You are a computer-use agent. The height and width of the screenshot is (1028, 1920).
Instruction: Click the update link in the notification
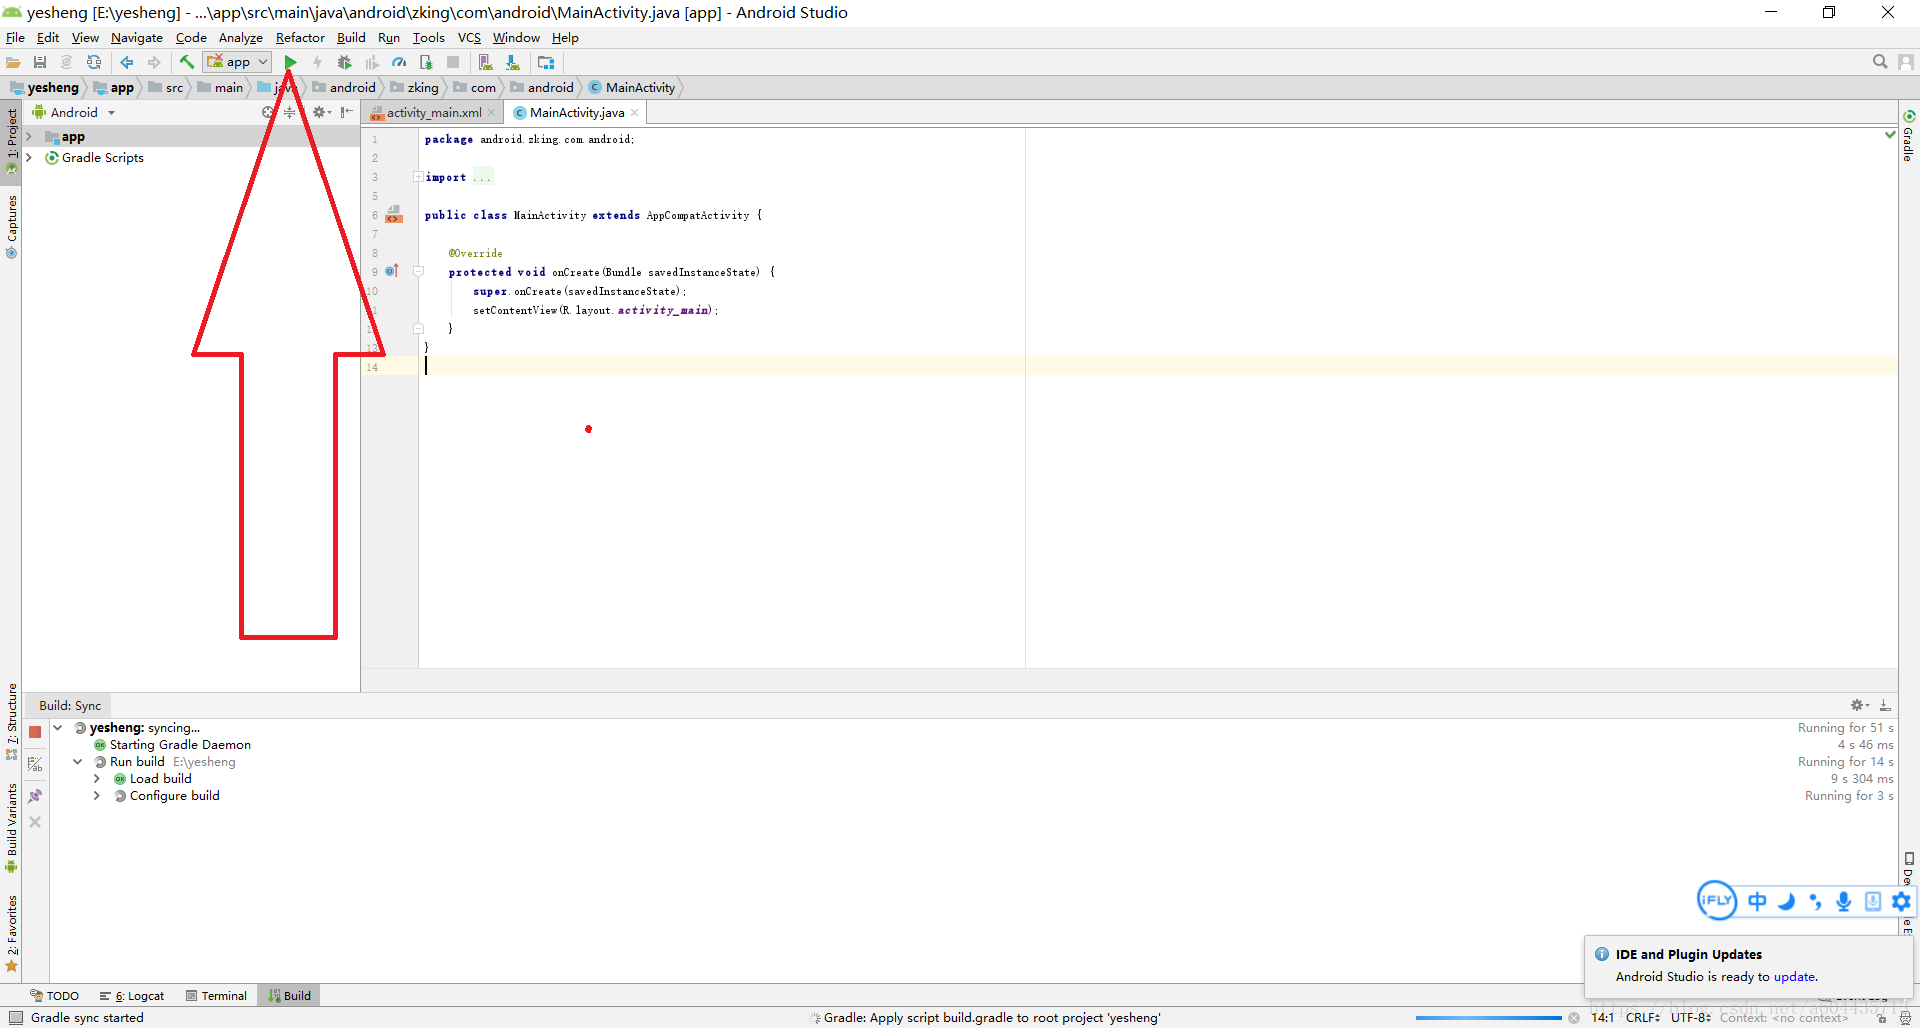[x=1794, y=977]
